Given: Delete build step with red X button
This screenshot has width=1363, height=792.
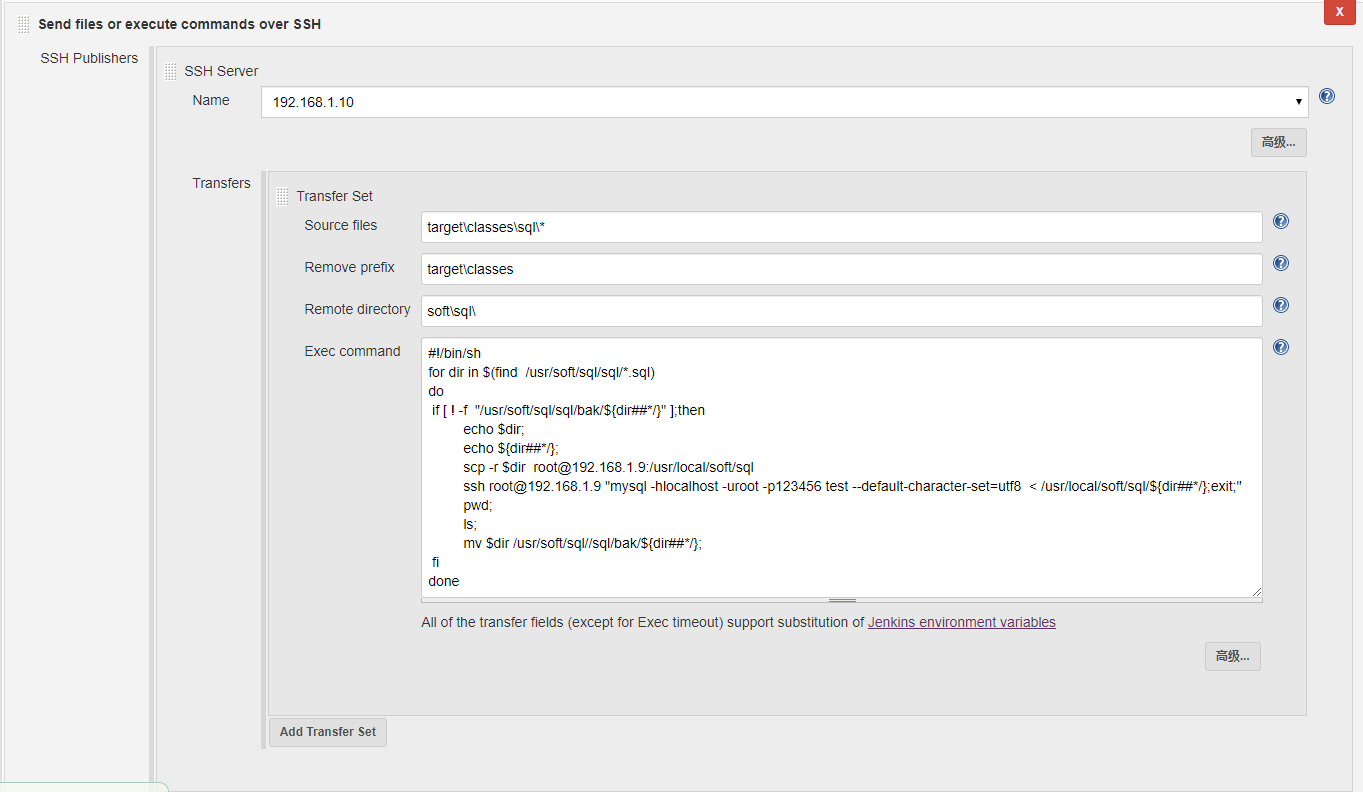Looking at the screenshot, I should pos(1339,11).
